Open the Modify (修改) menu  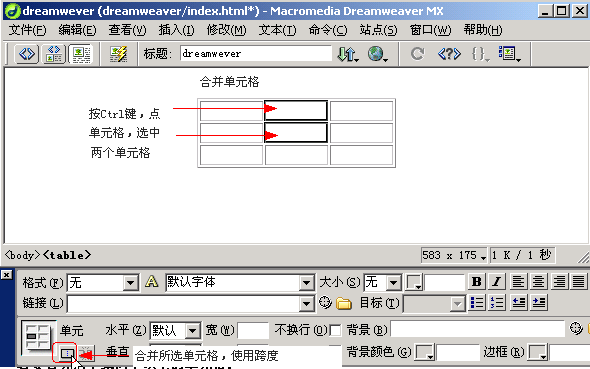[227, 30]
